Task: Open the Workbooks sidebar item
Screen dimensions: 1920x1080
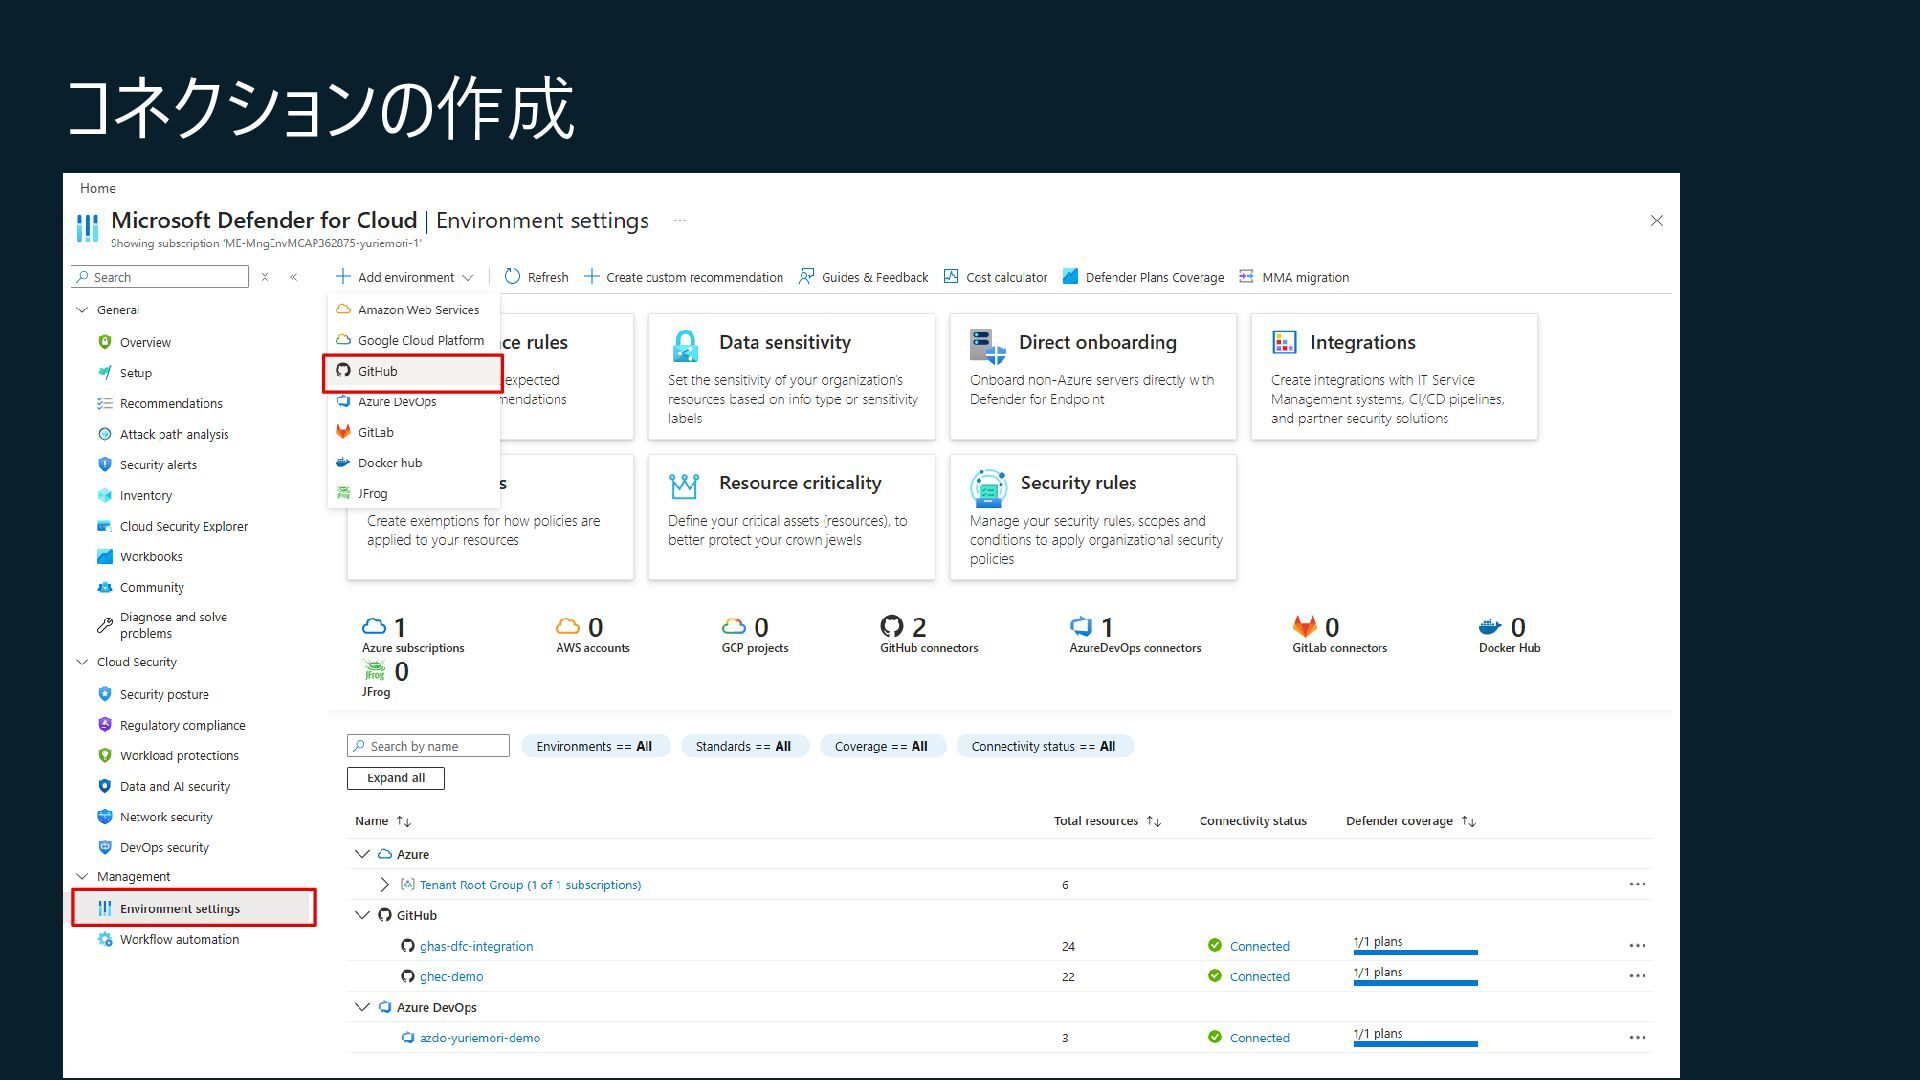Action: 151,557
